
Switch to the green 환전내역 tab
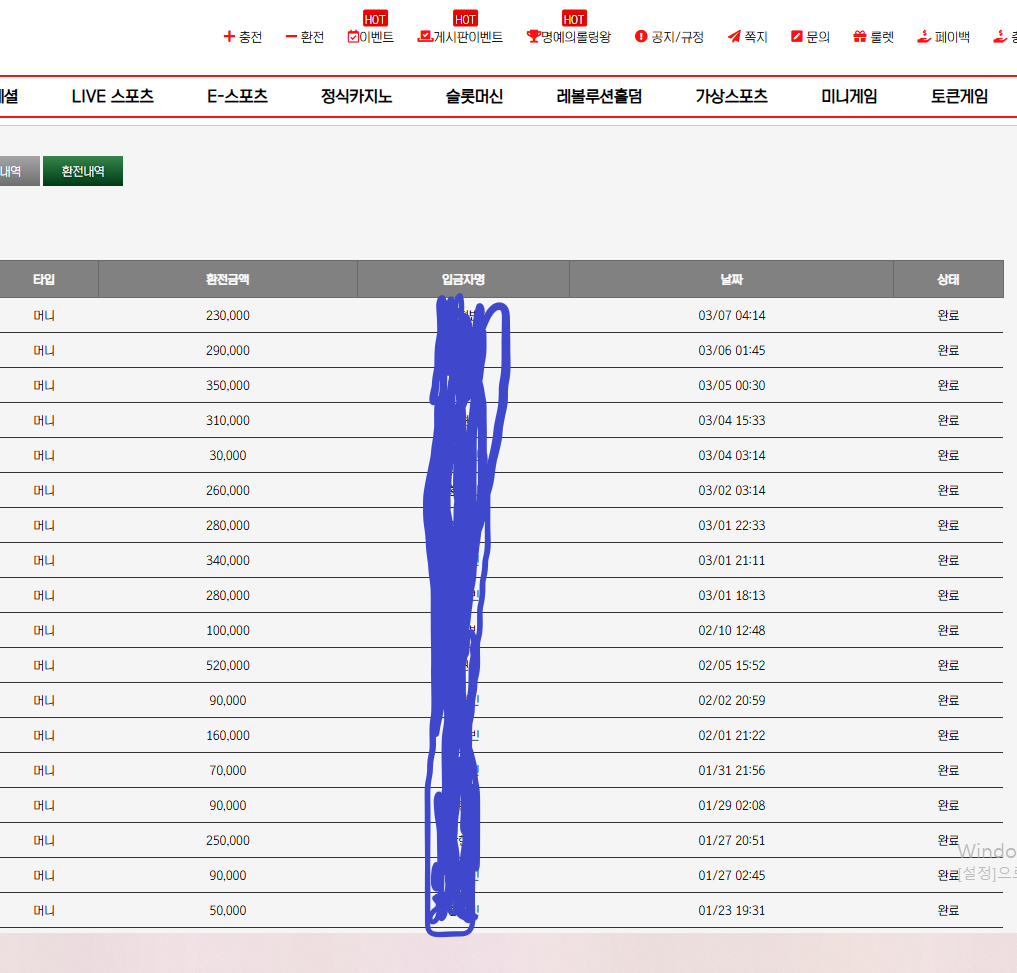point(83,171)
